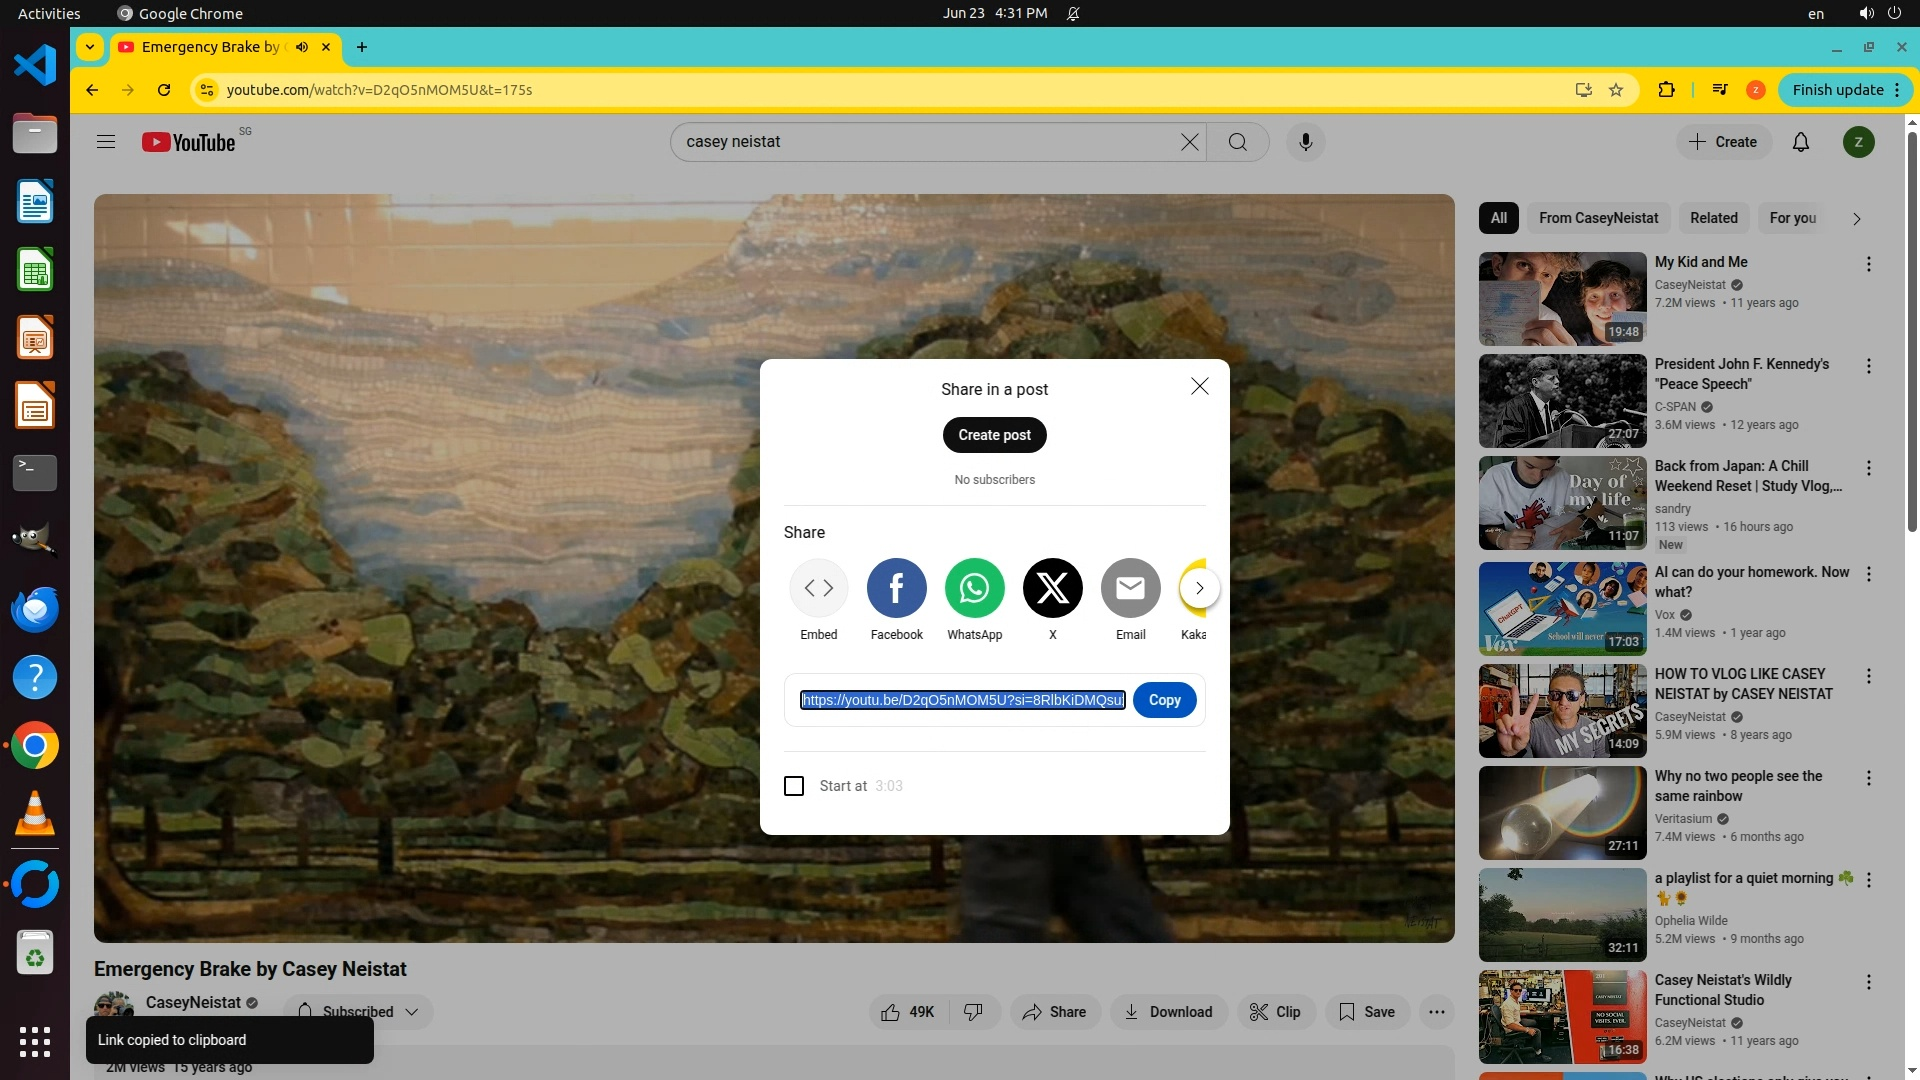Show more filter chips with chevron
The image size is (1920, 1080).
pos(1856,218)
